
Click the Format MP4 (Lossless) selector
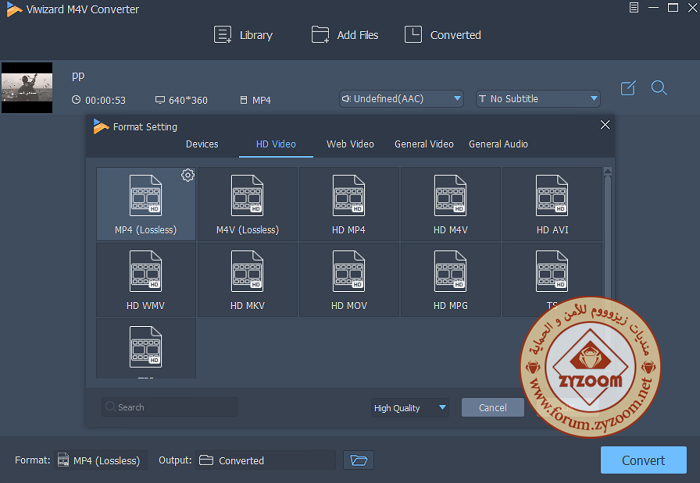click(x=100, y=460)
